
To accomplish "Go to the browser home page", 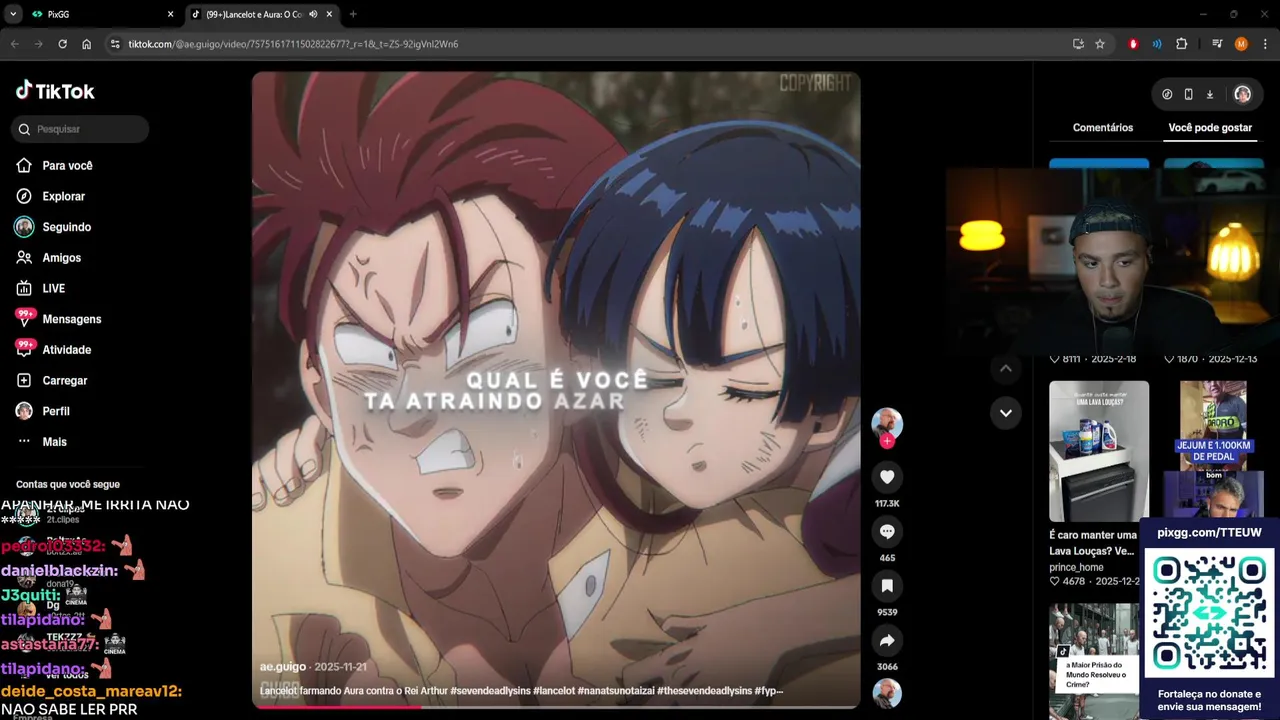I will pyautogui.click(x=87, y=44).
